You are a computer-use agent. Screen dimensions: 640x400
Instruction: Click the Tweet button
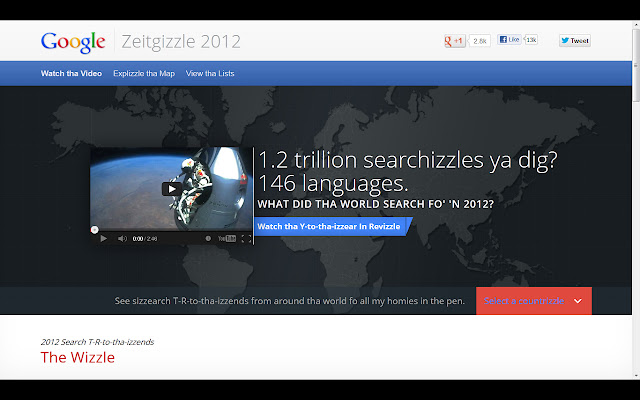(575, 40)
